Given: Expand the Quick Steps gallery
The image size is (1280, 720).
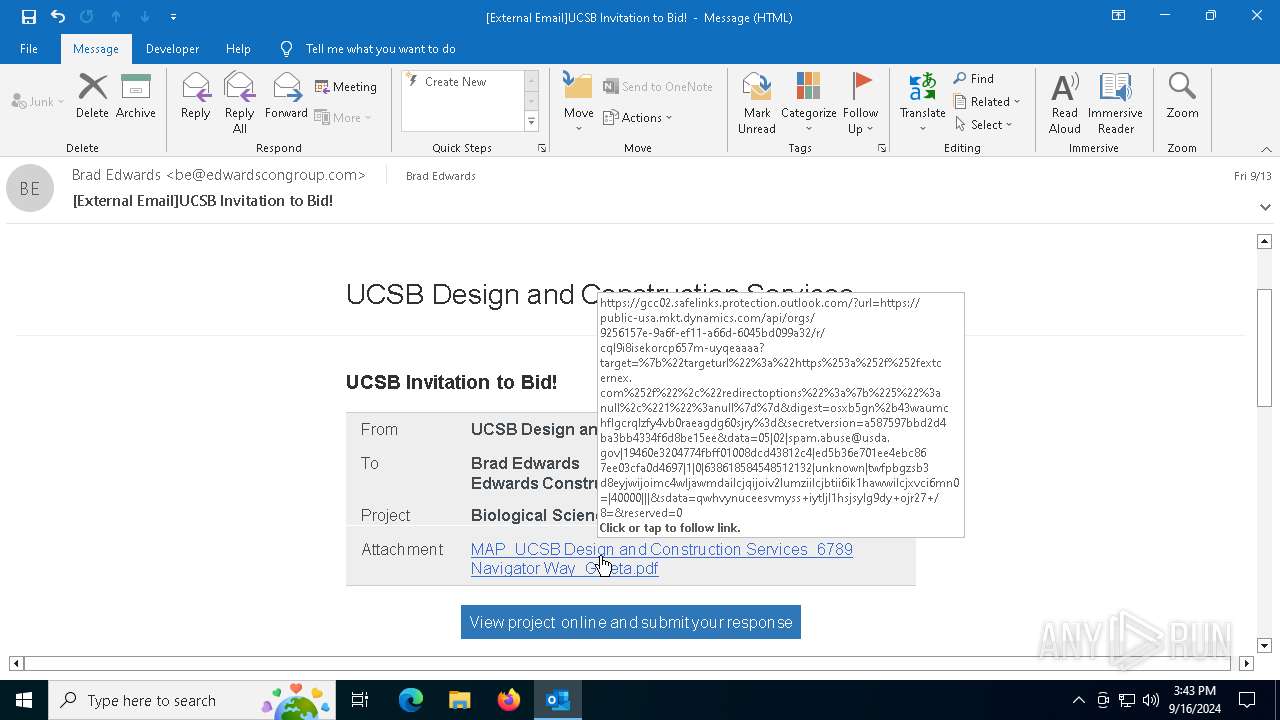Looking at the screenshot, I should coord(531,122).
